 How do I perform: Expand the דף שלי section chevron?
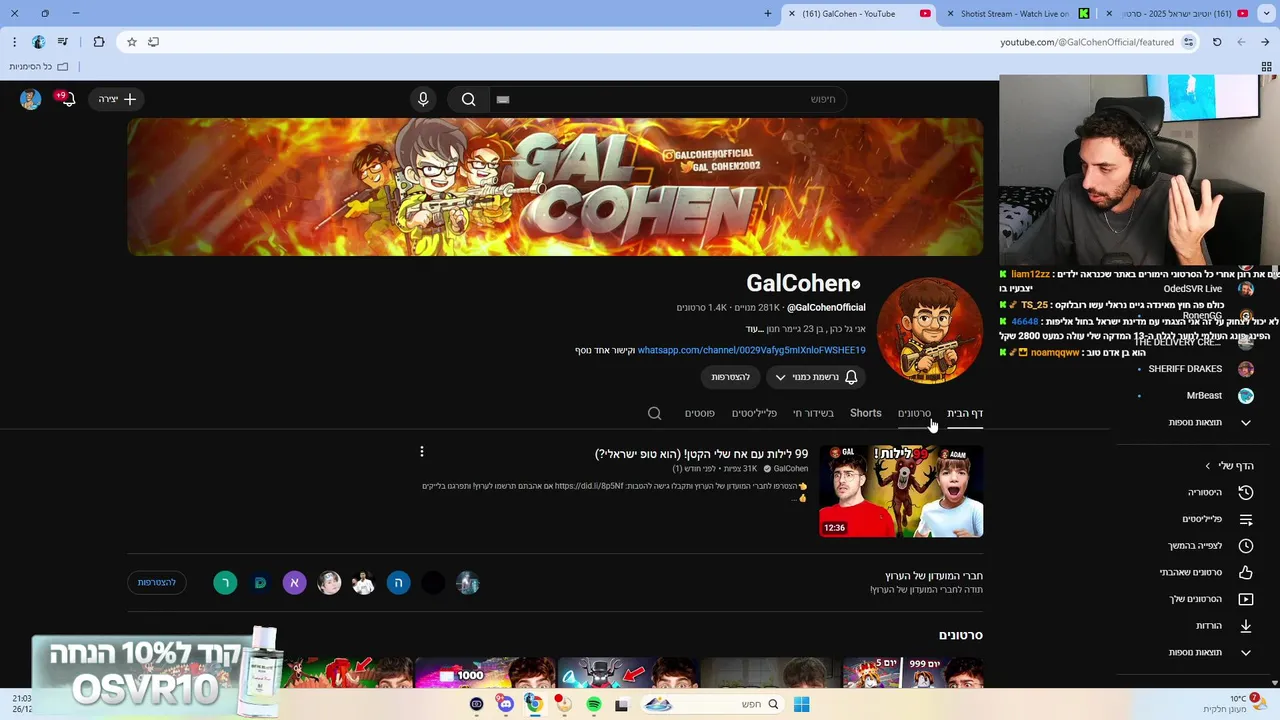tap(1207, 466)
